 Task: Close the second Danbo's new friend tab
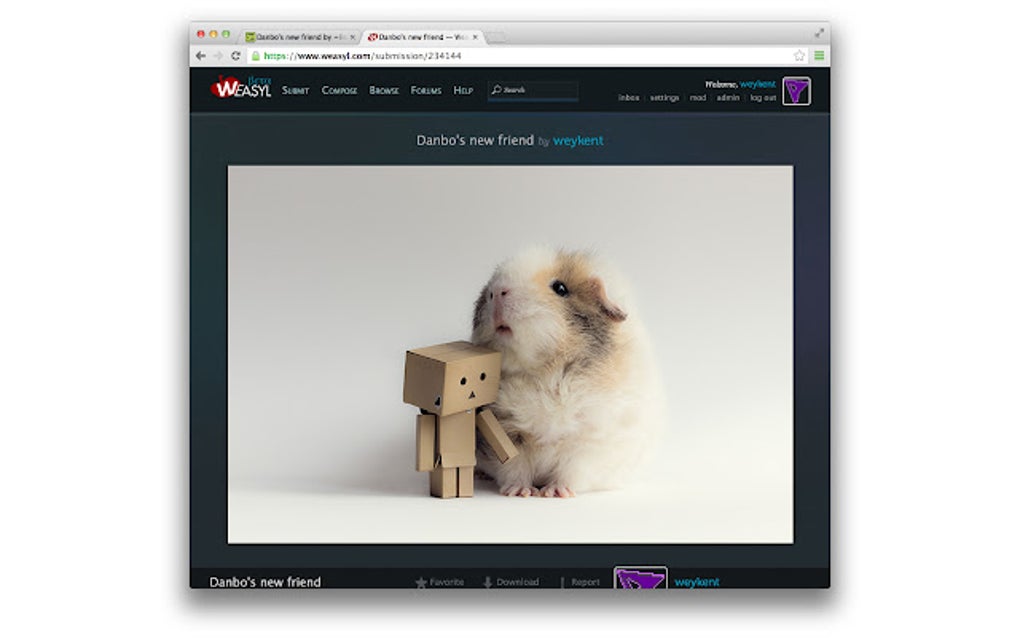click(x=475, y=37)
